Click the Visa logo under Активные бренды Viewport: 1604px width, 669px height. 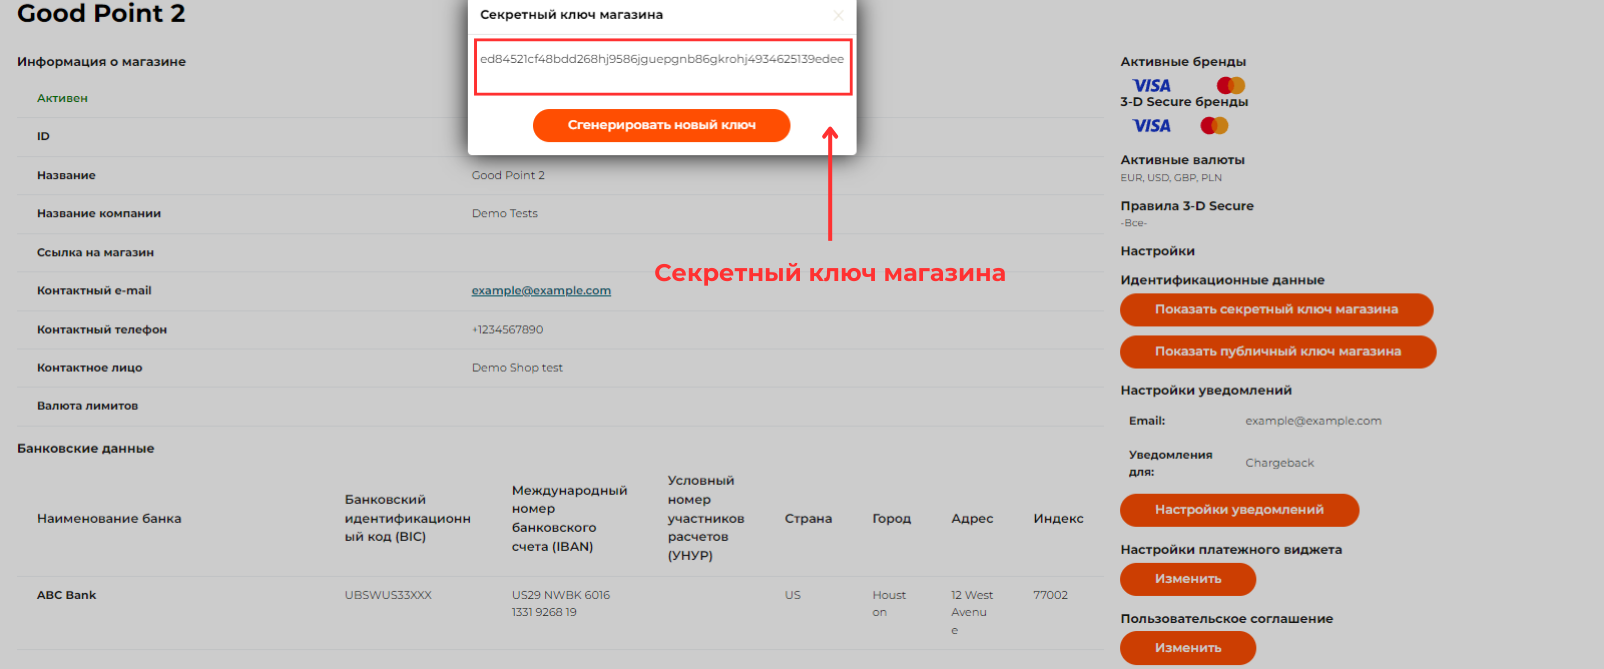[x=1151, y=86]
